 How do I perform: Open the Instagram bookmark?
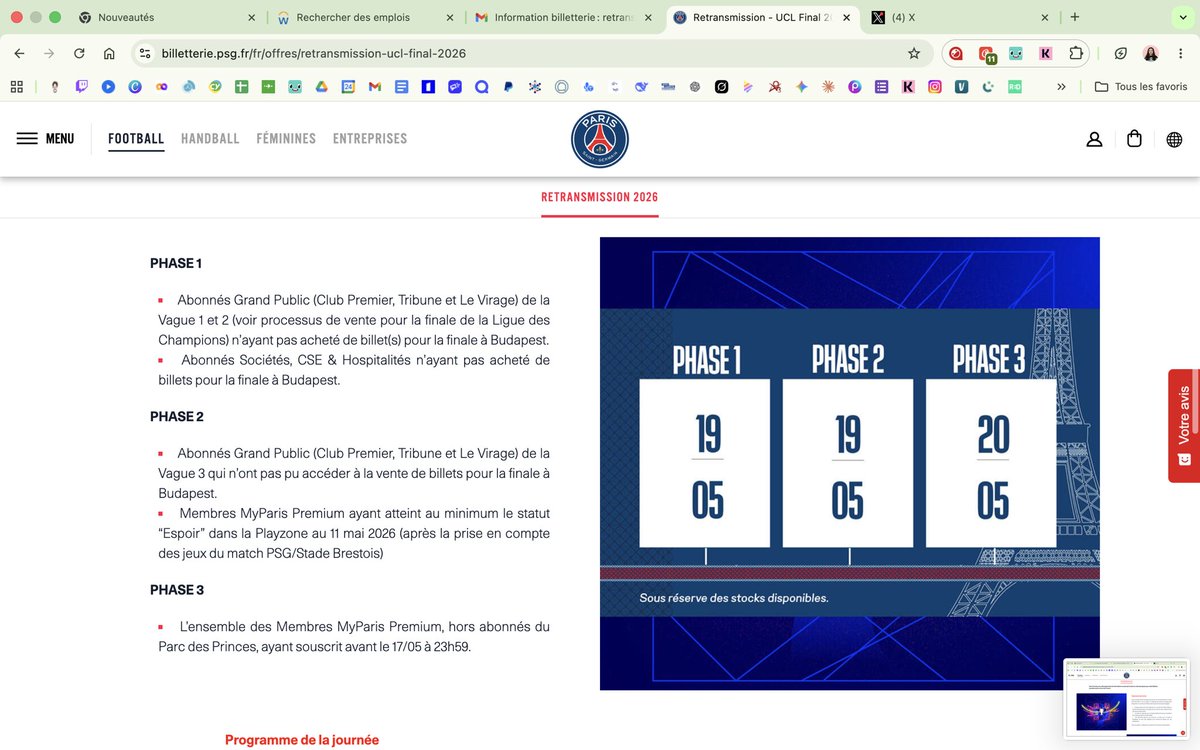click(x=934, y=87)
